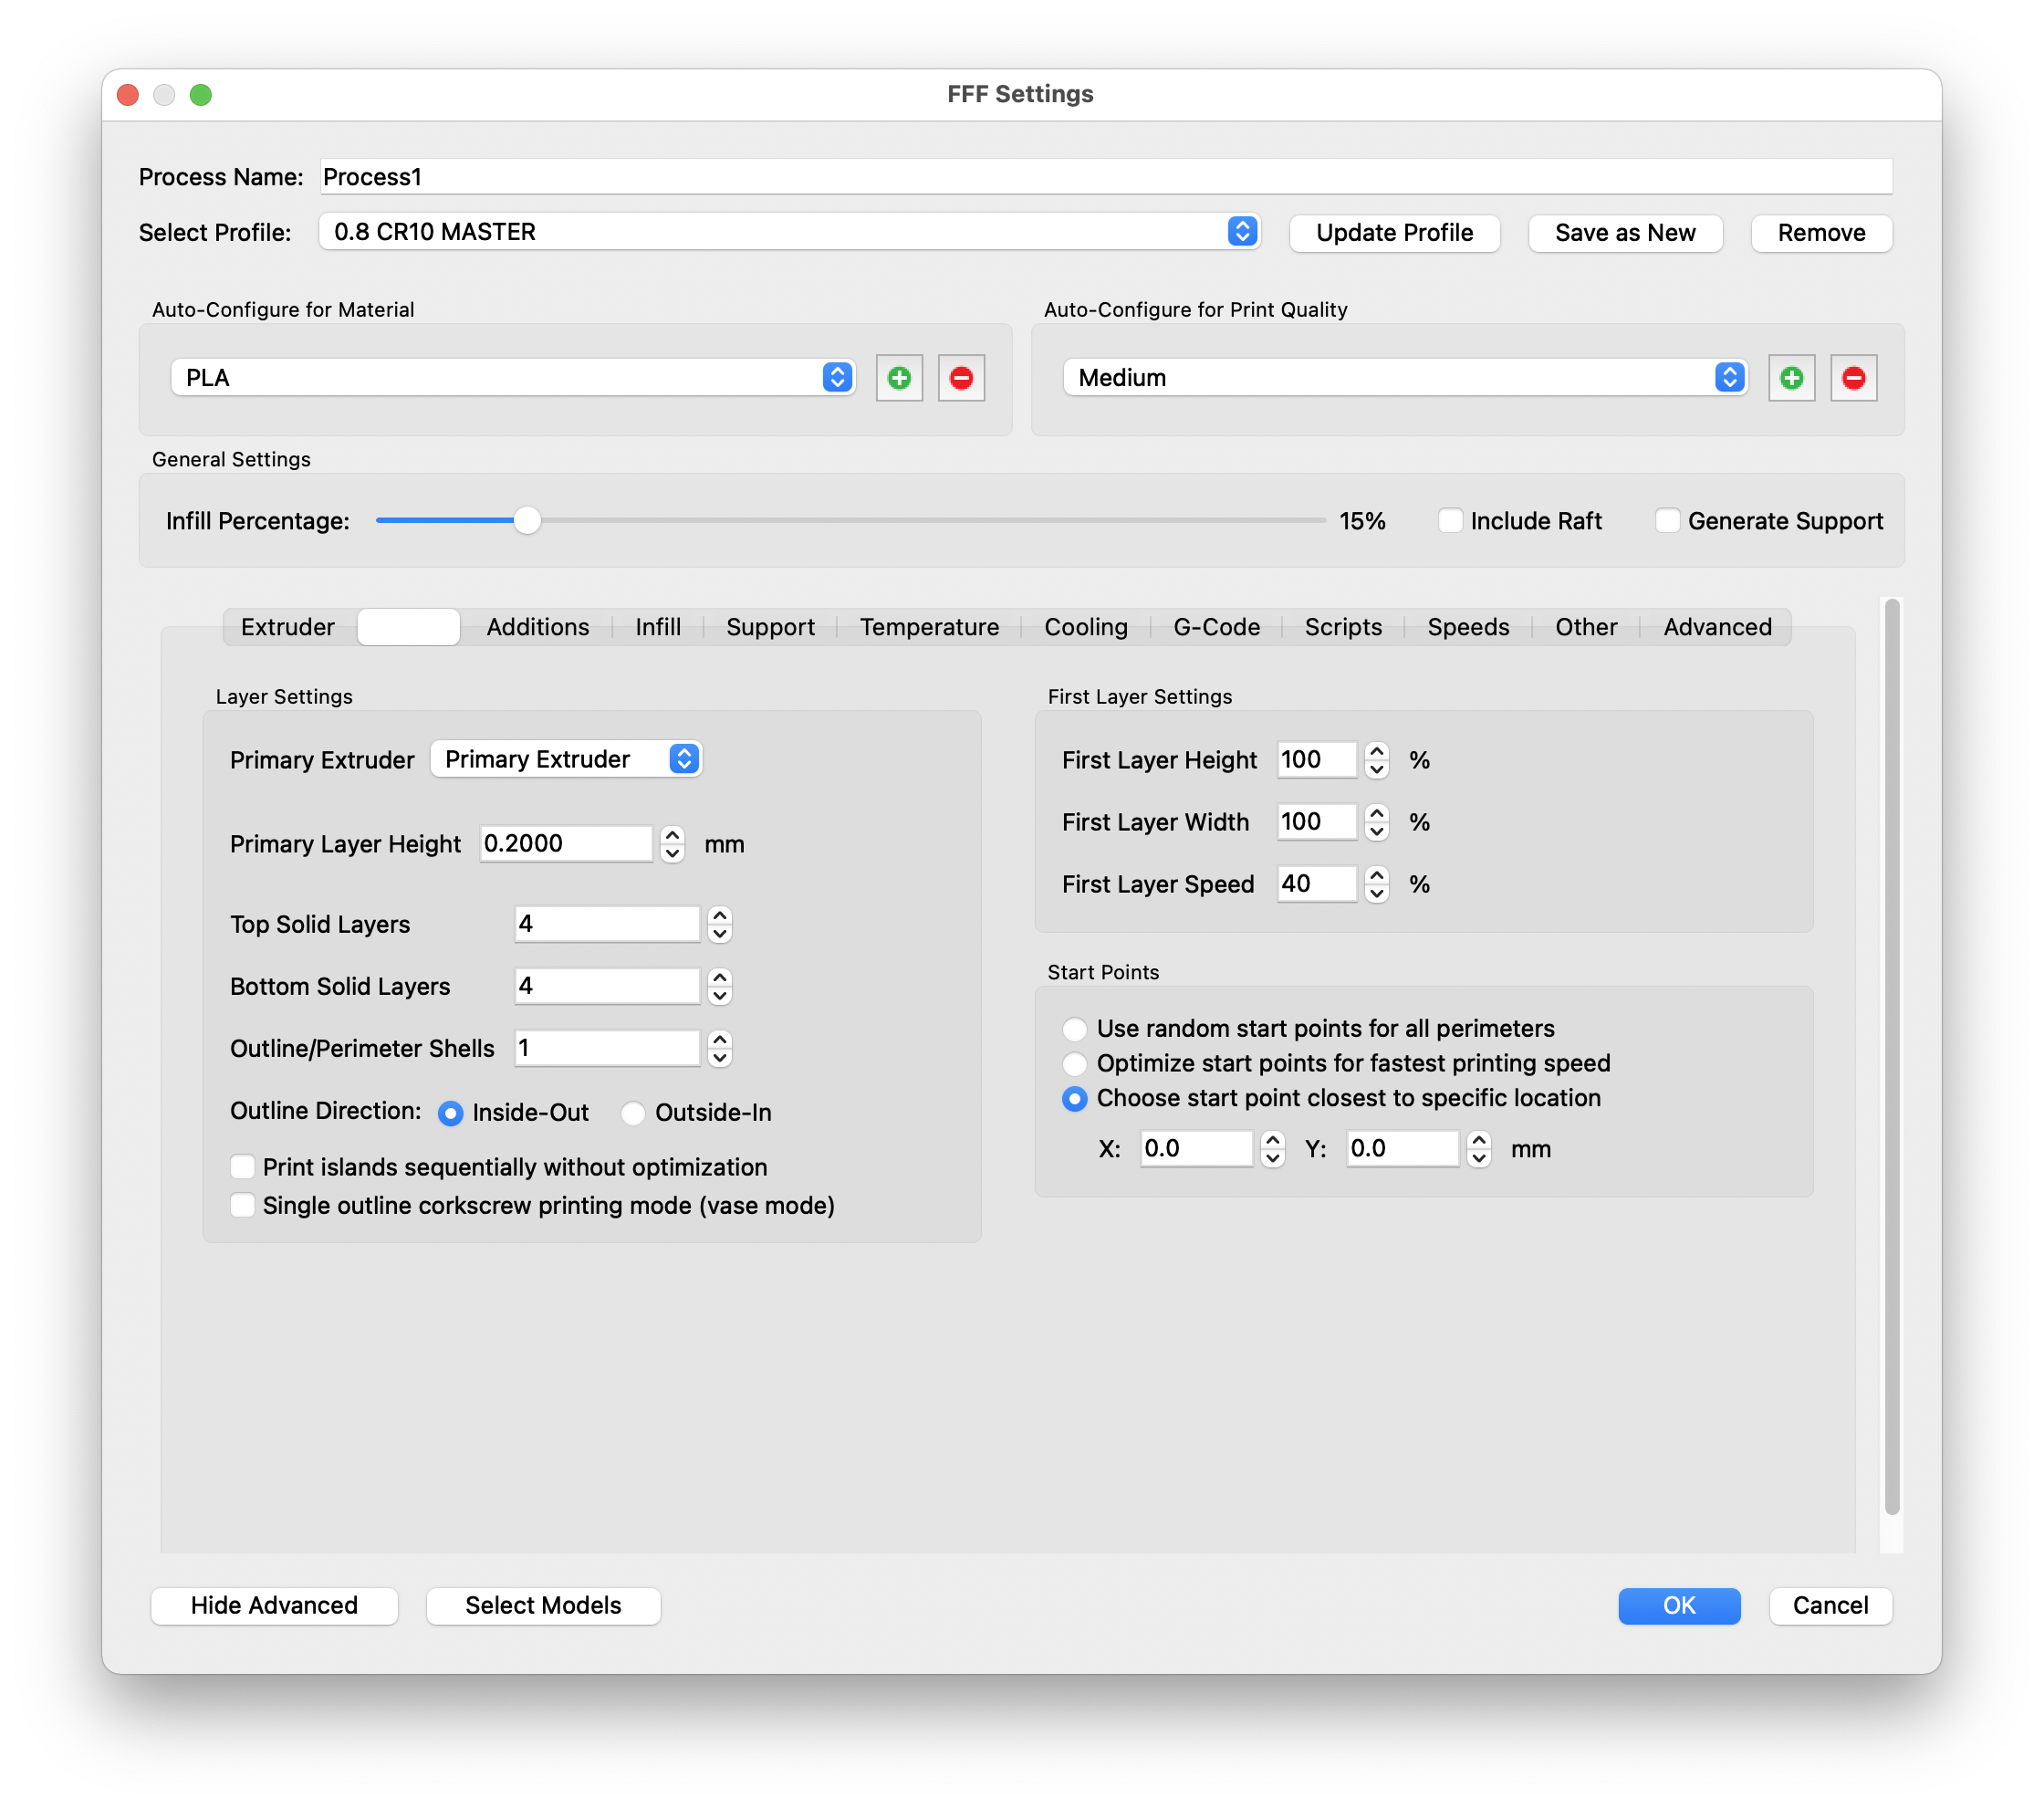Increase Outline/Perimeter Shells stepper arrow
The height and width of the screenshot is (1809, 2044).
(x=719, y=1038)
